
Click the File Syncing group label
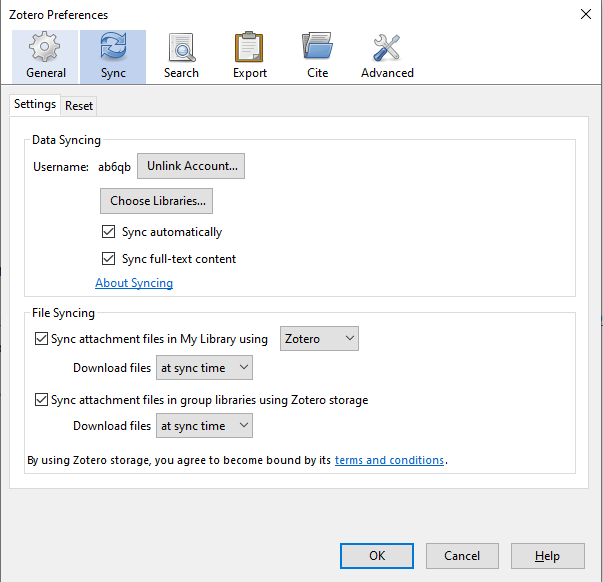point(63,313)
